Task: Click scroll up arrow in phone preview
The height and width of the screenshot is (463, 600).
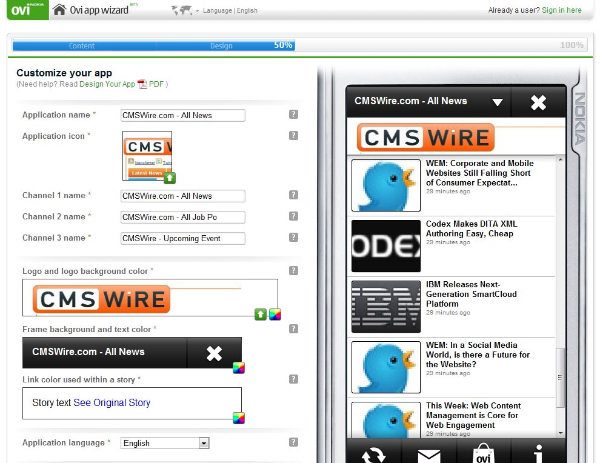Action: coord(560,160)
